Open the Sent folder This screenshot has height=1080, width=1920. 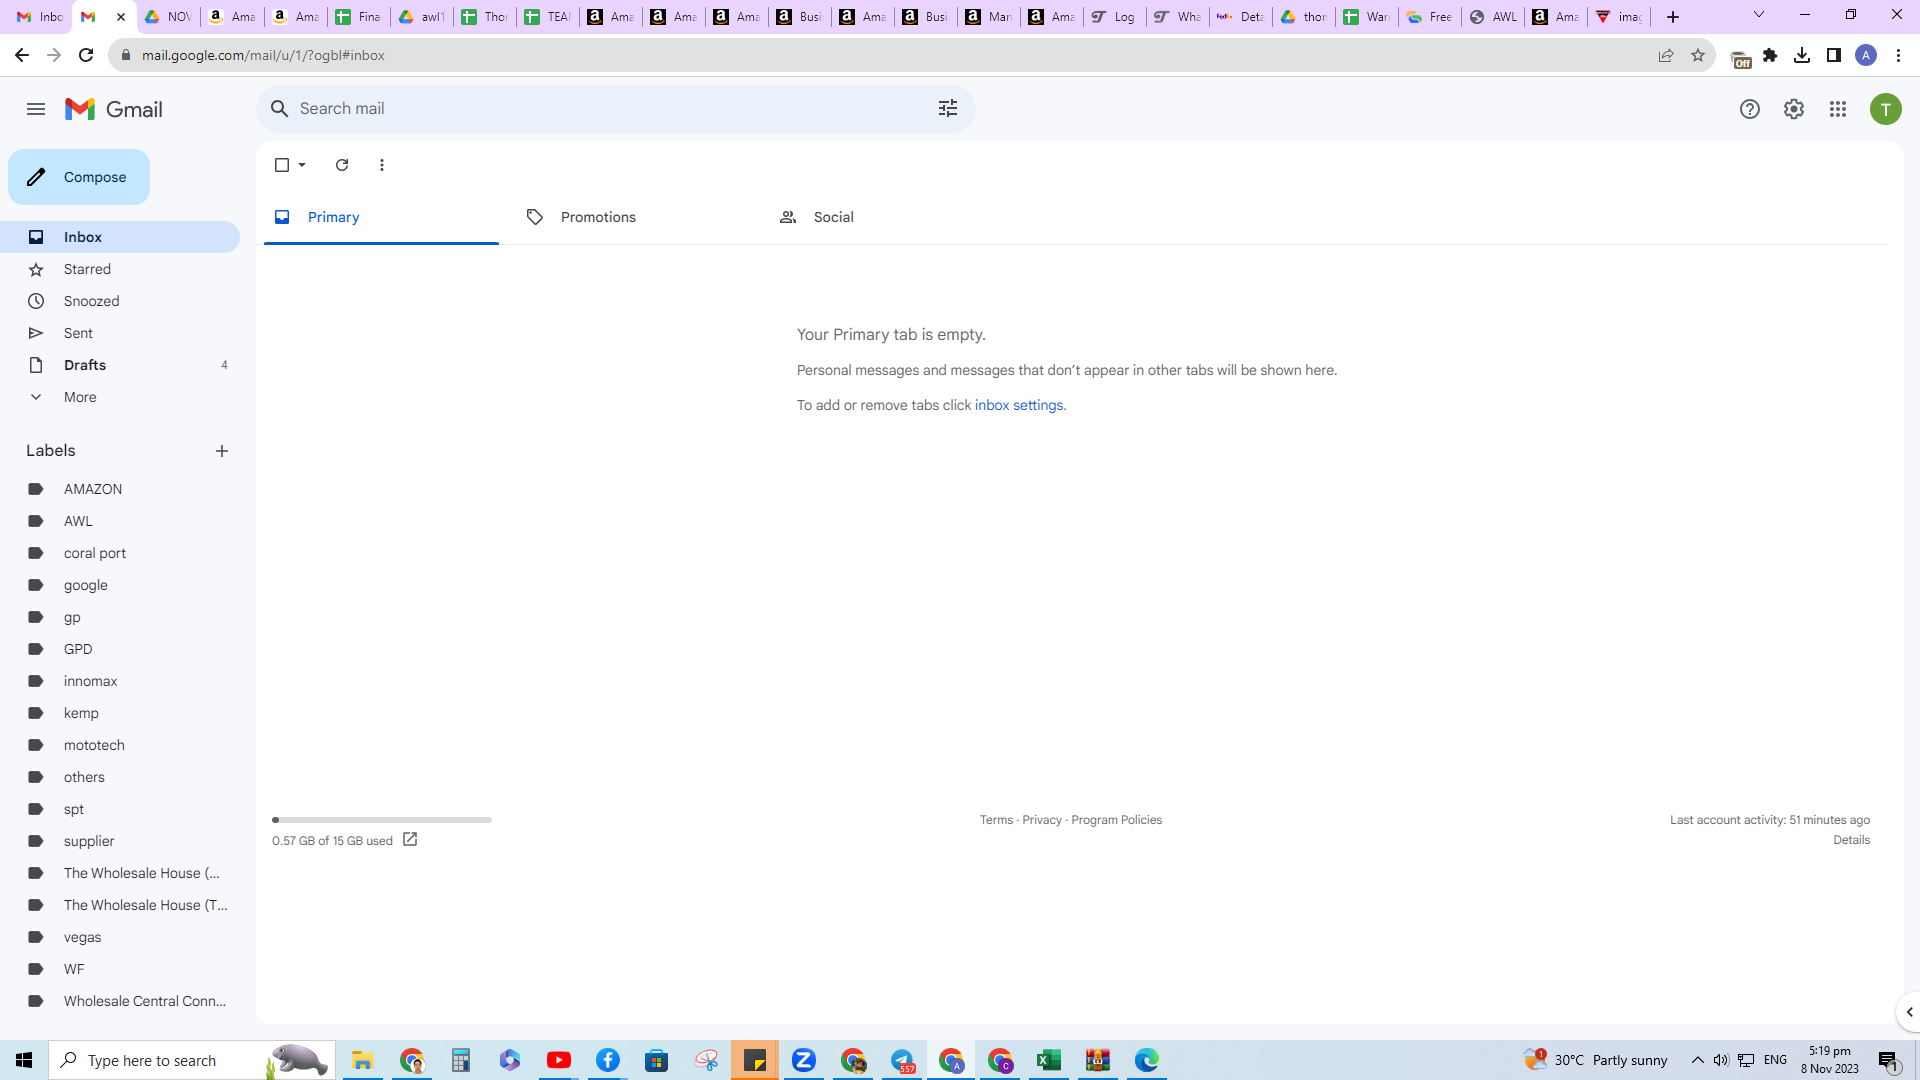pos(120,333)
